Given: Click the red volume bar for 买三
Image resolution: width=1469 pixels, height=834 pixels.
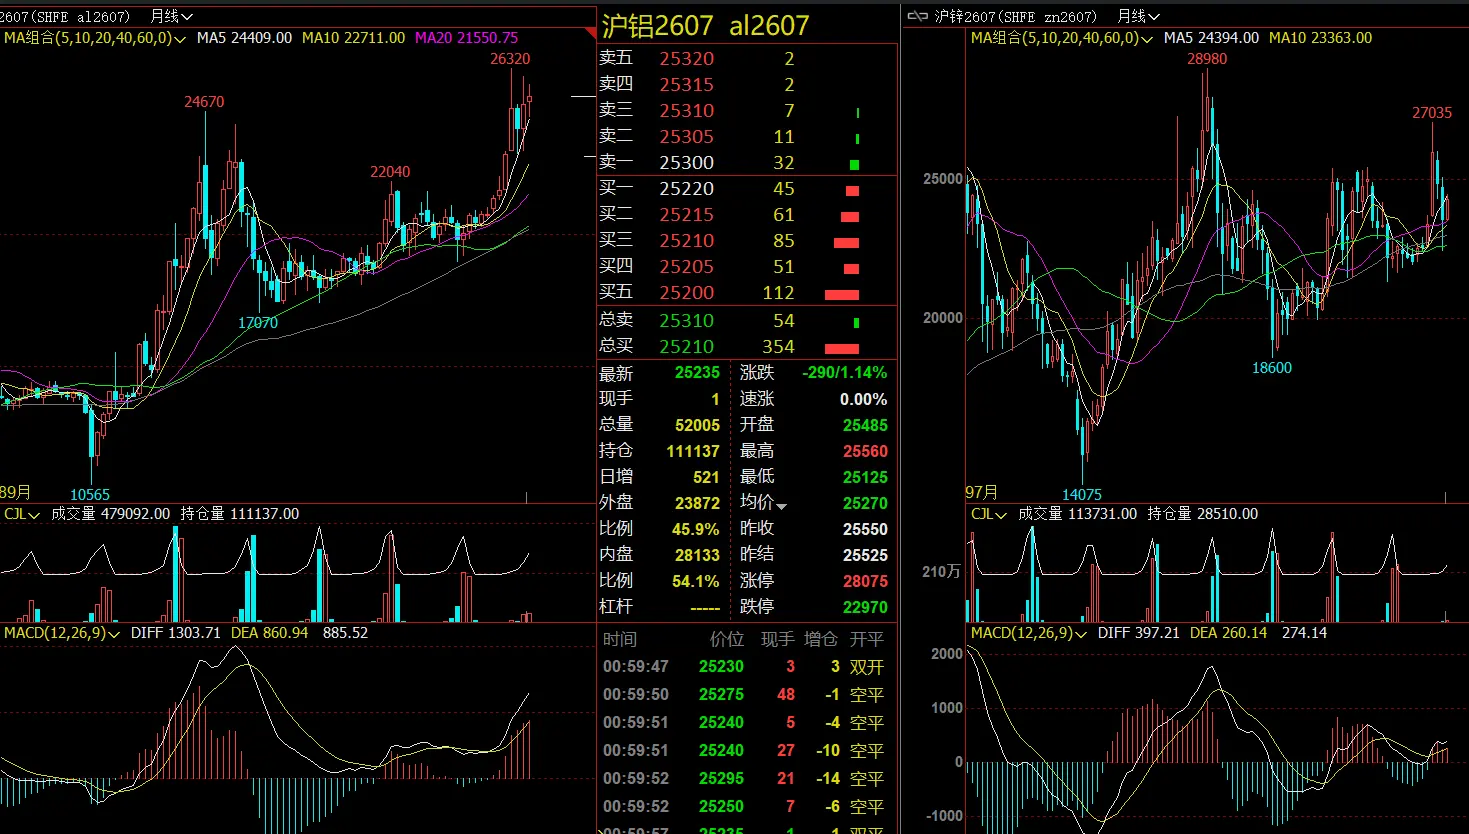Looking at the screenshot, I should 846,242.
